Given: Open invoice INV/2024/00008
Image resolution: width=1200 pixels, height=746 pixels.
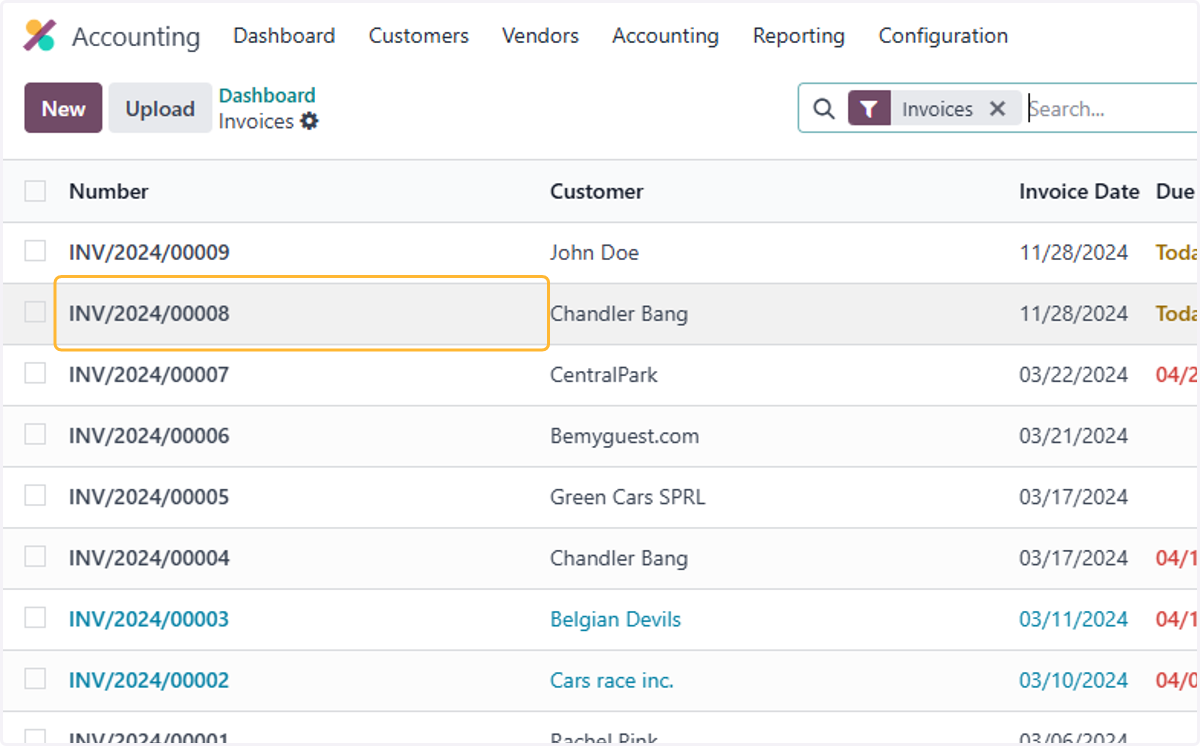Looking at the screenshot, I should pos(149,313).
